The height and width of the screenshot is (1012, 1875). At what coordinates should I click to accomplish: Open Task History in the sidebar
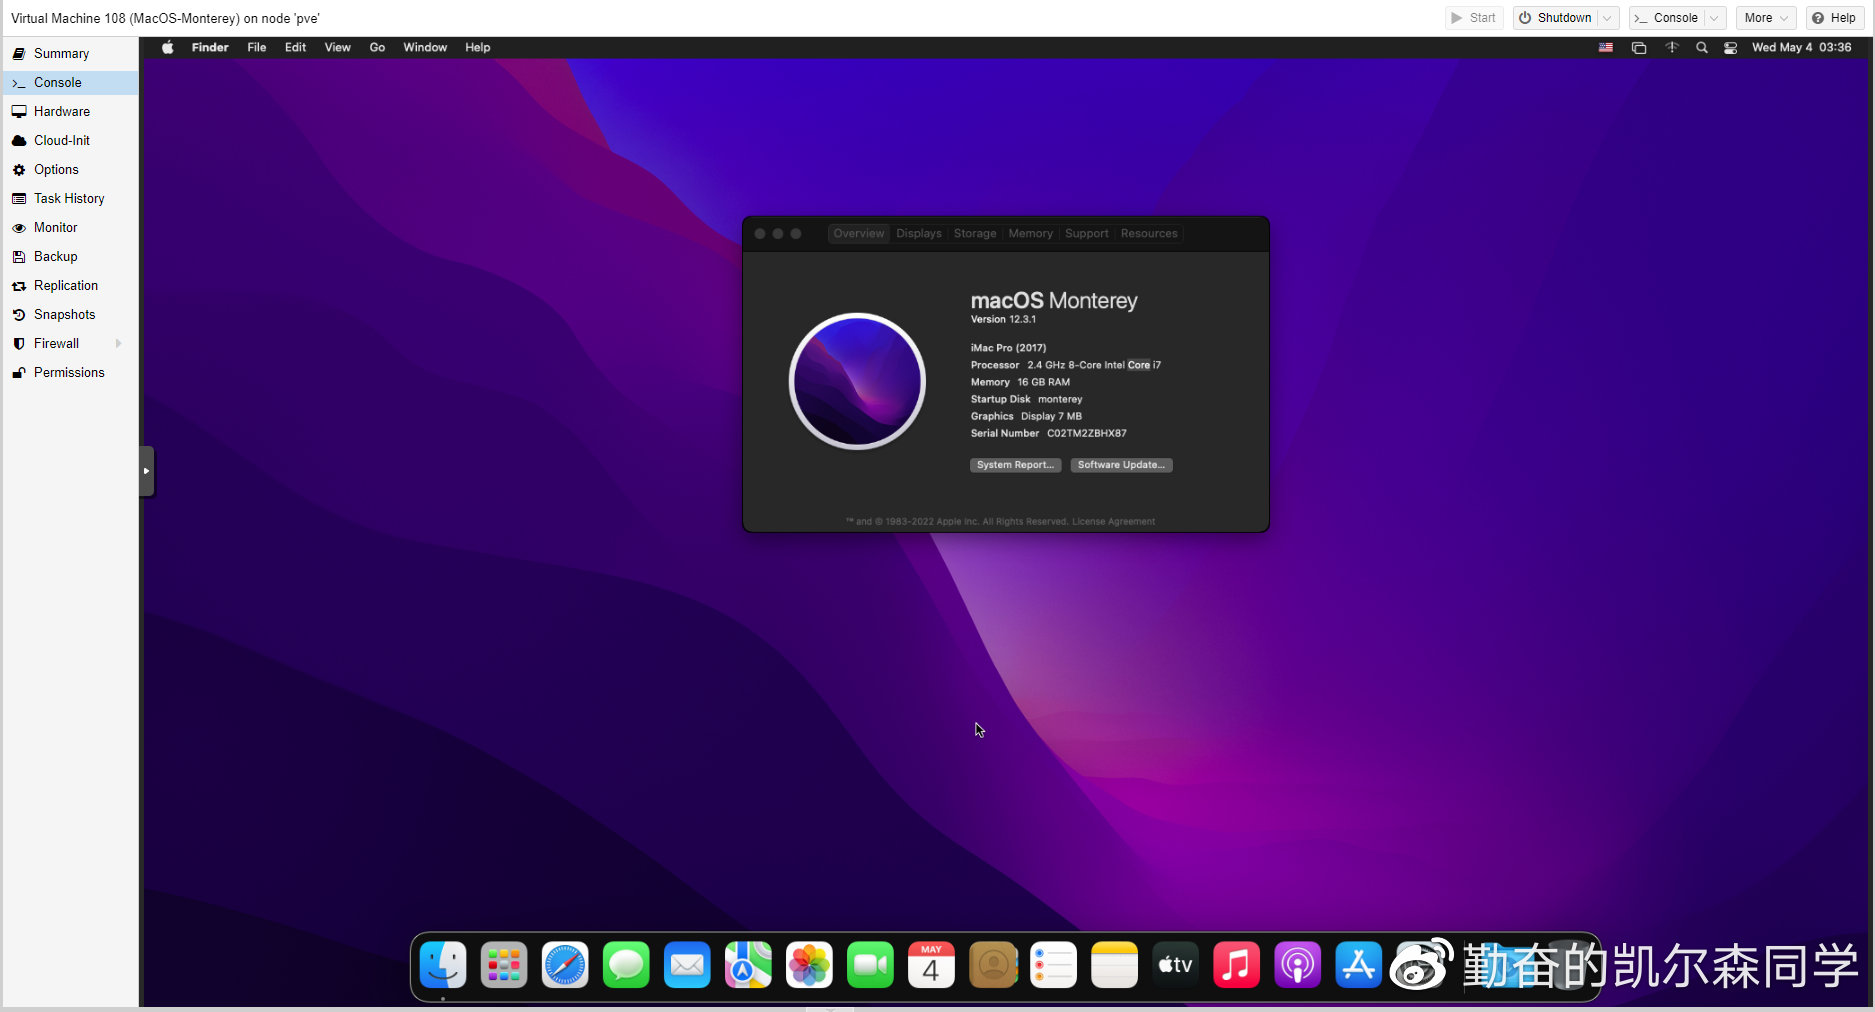tap(71, 198)
